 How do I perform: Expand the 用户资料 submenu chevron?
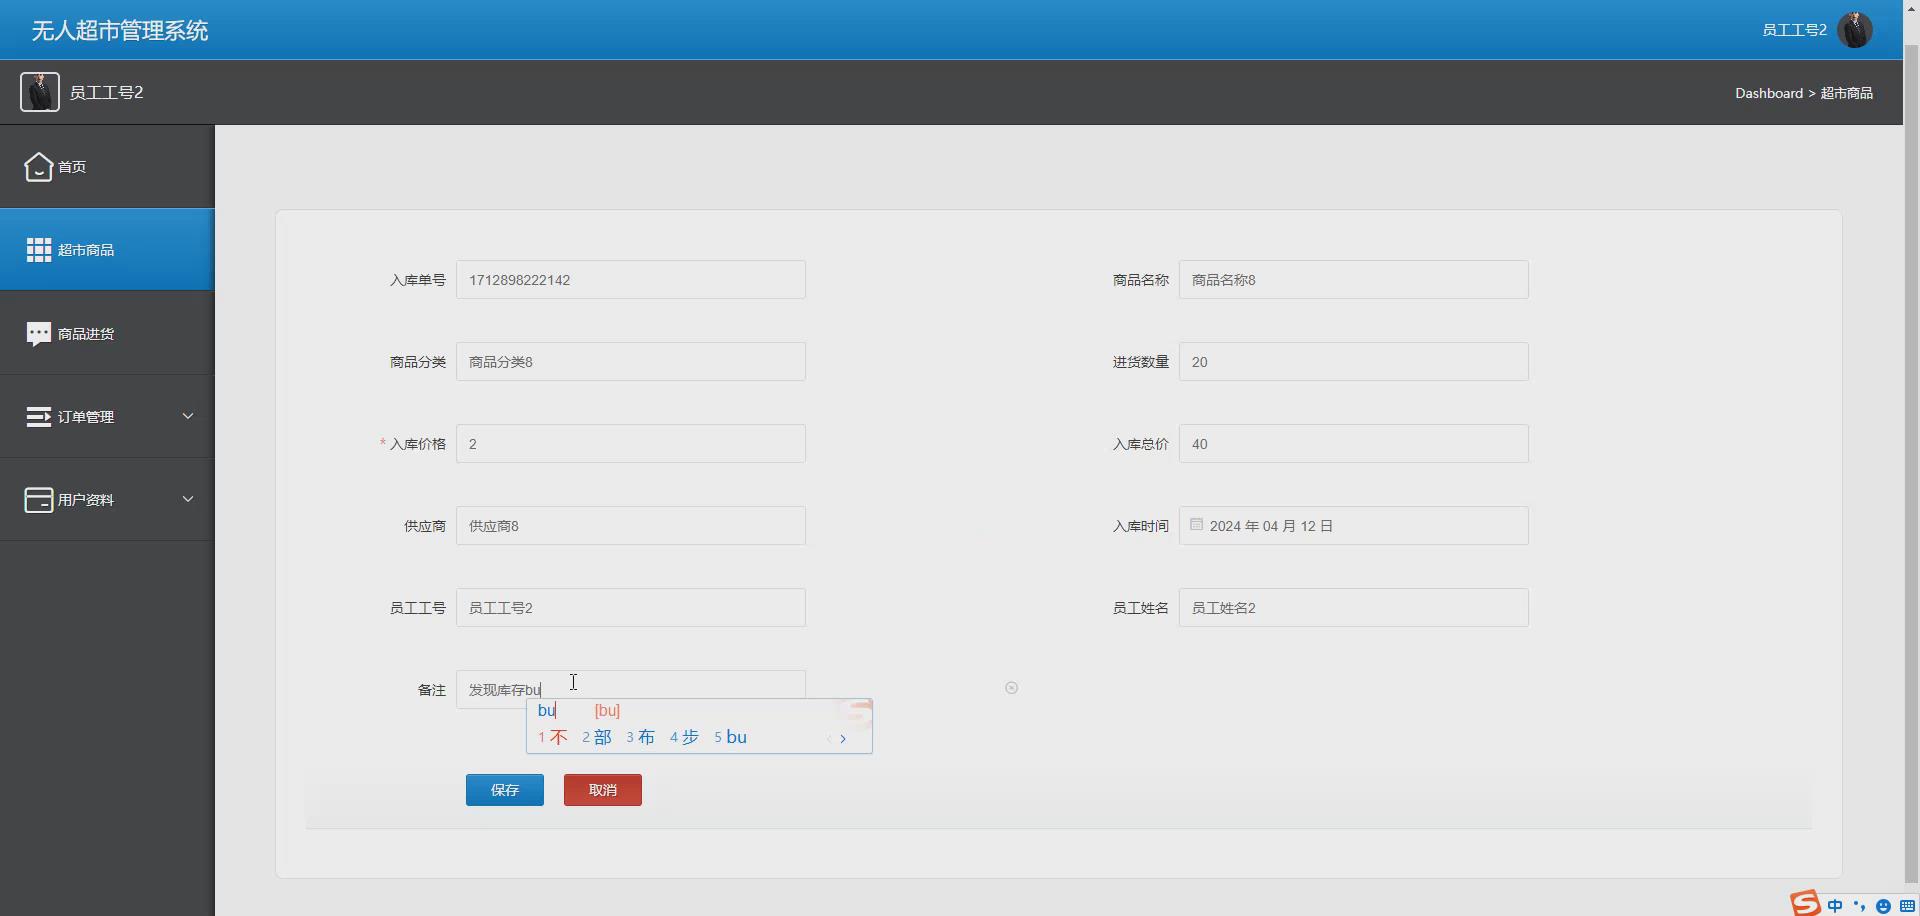[187, 499]
